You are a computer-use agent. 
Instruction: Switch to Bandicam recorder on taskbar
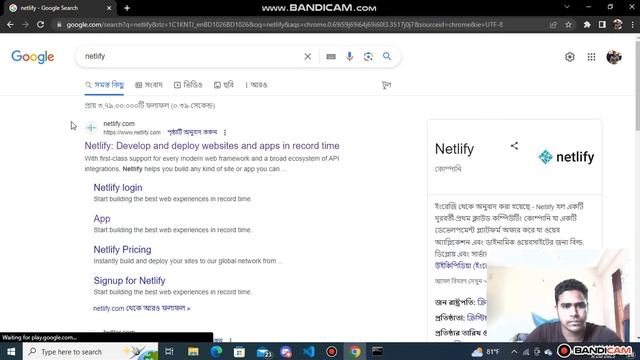click(331, 351)
